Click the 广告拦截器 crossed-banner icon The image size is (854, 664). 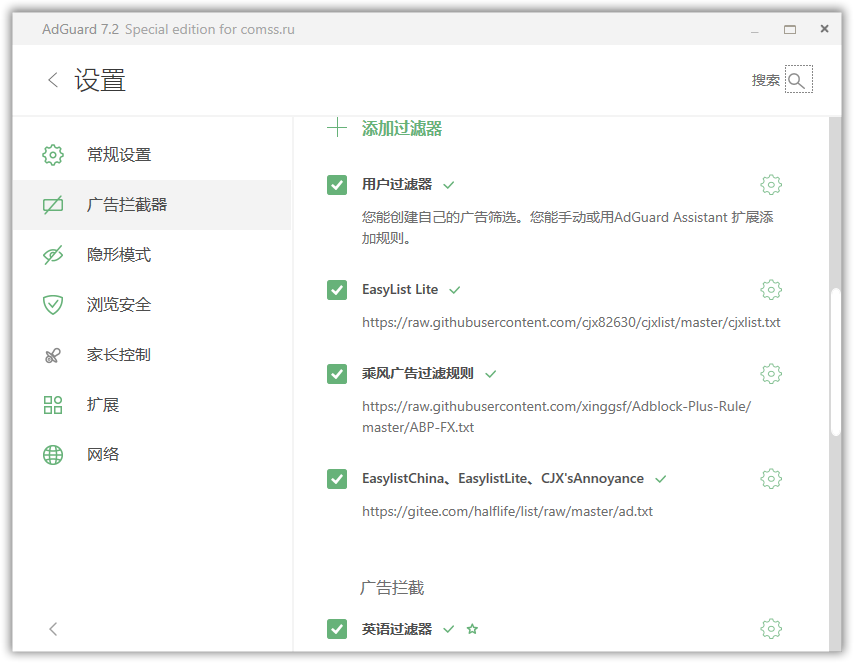coord(53,205)
